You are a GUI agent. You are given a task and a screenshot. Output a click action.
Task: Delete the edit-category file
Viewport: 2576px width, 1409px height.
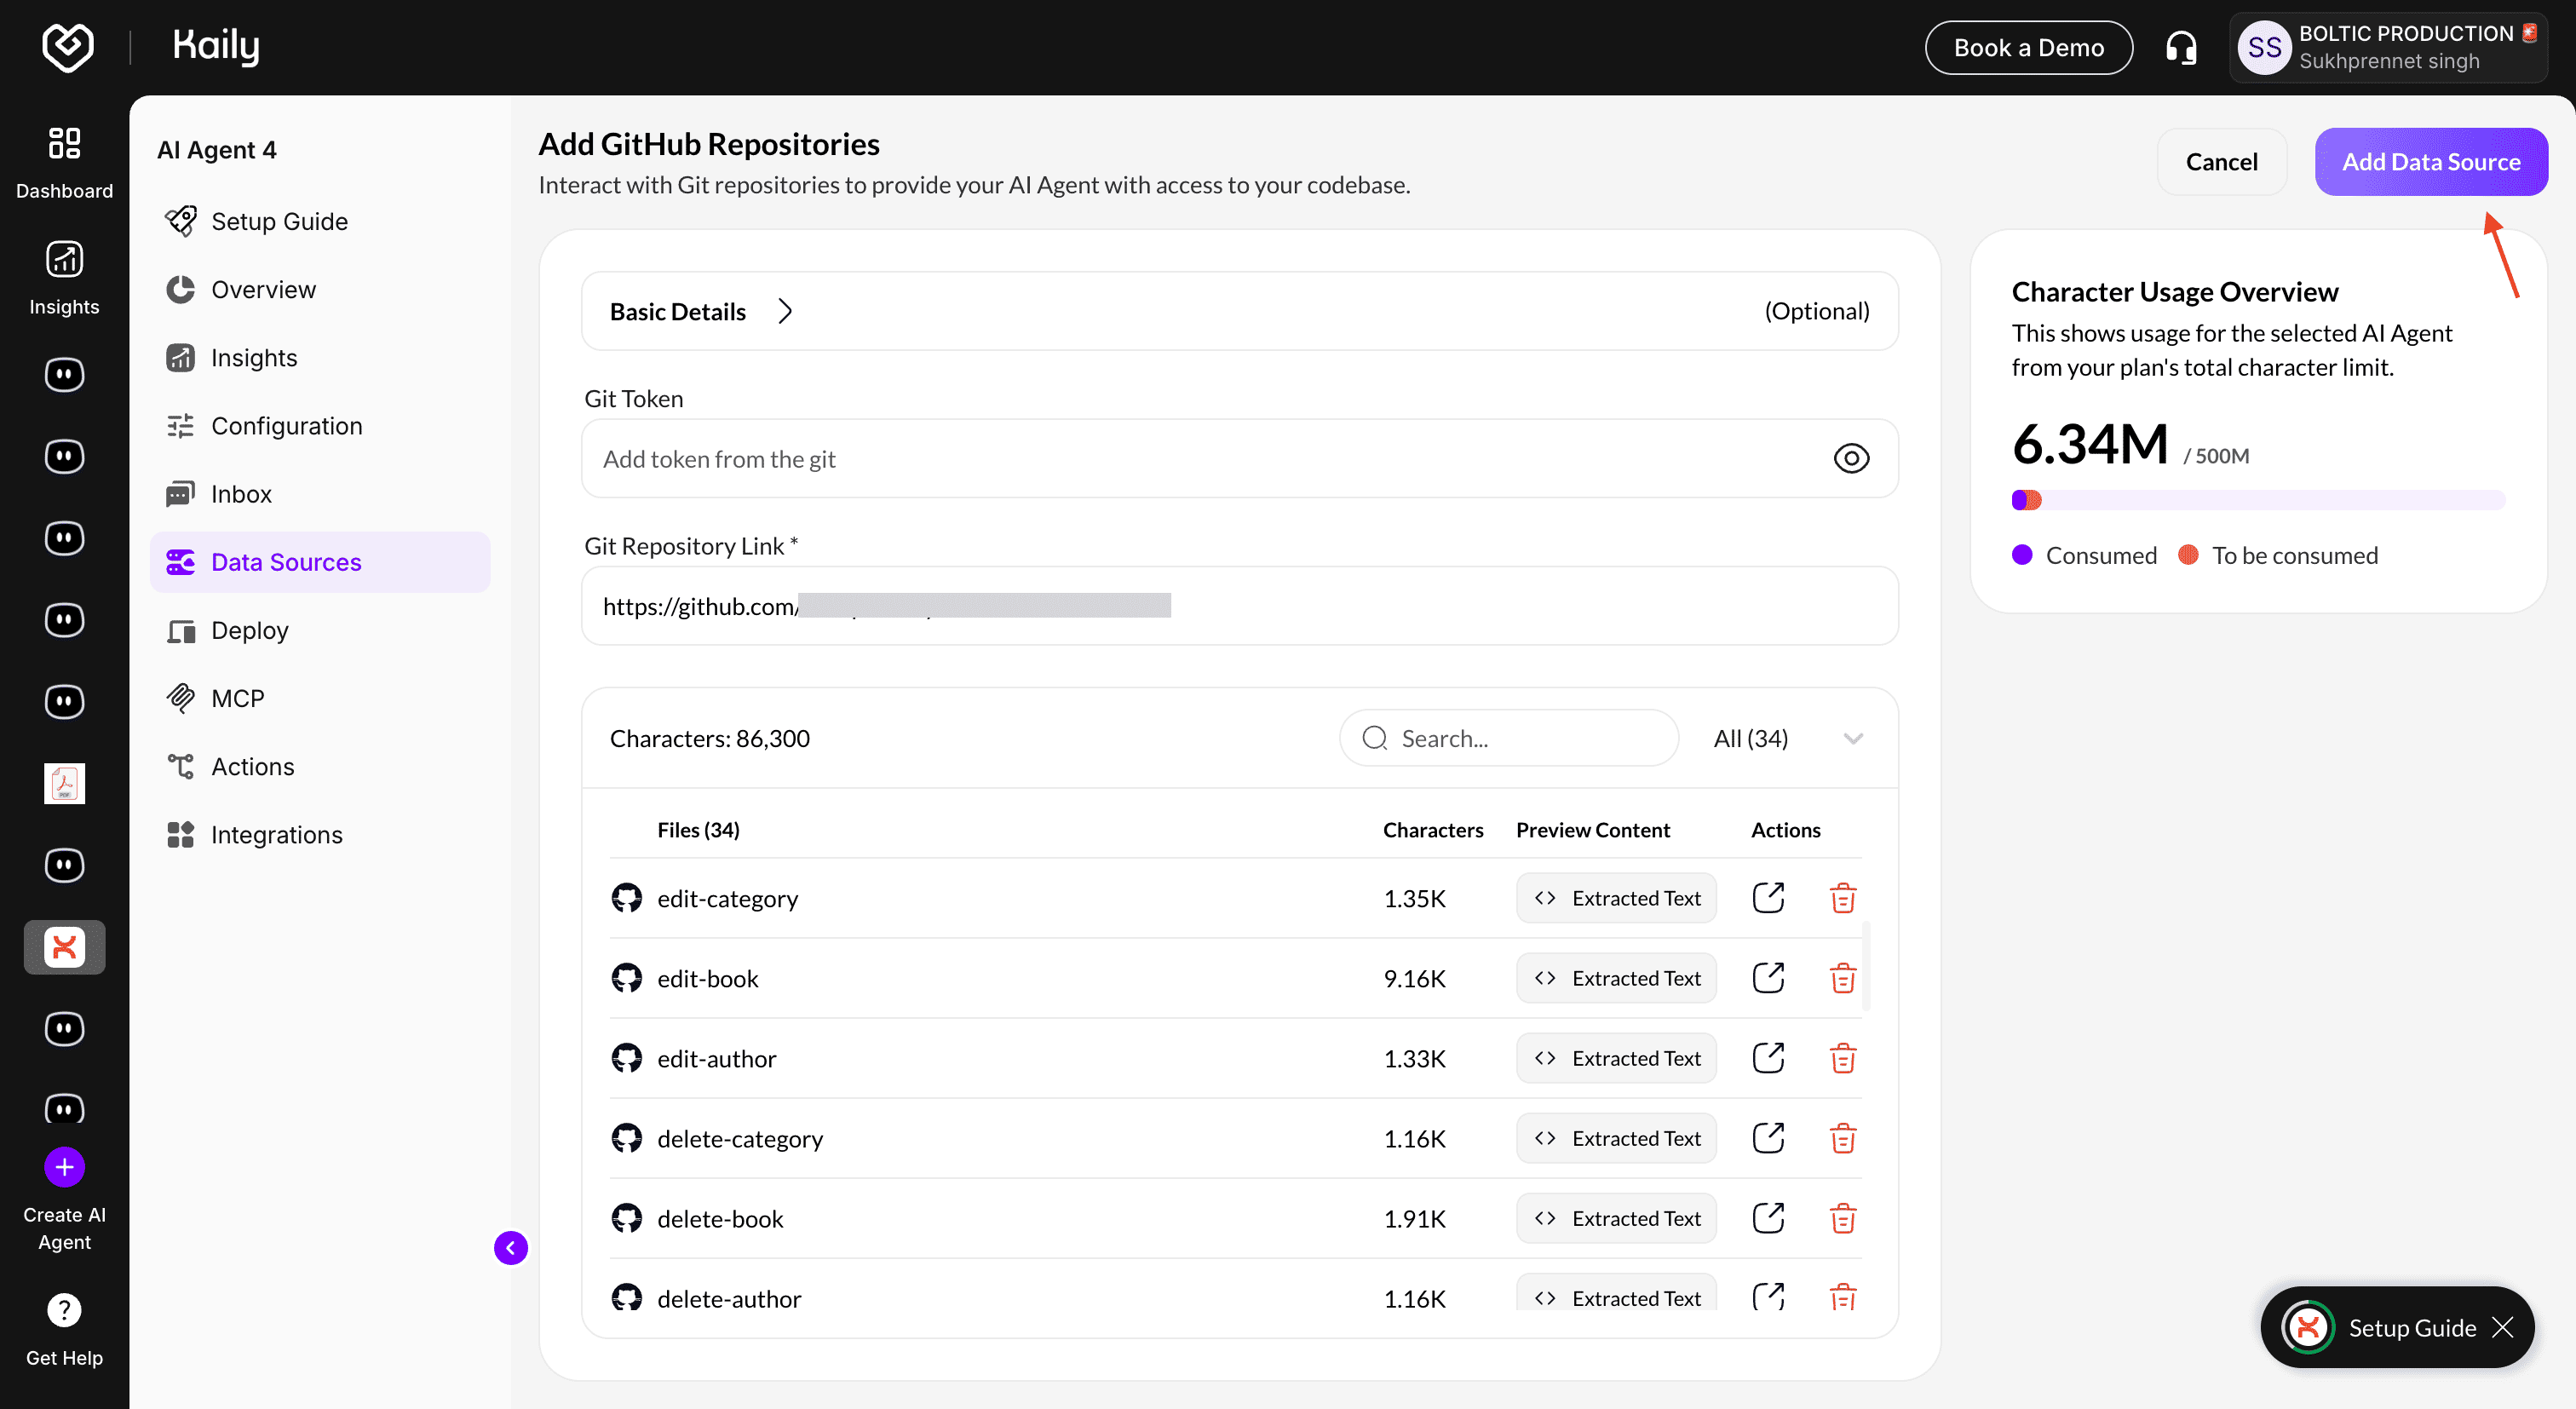point(1842,898)
